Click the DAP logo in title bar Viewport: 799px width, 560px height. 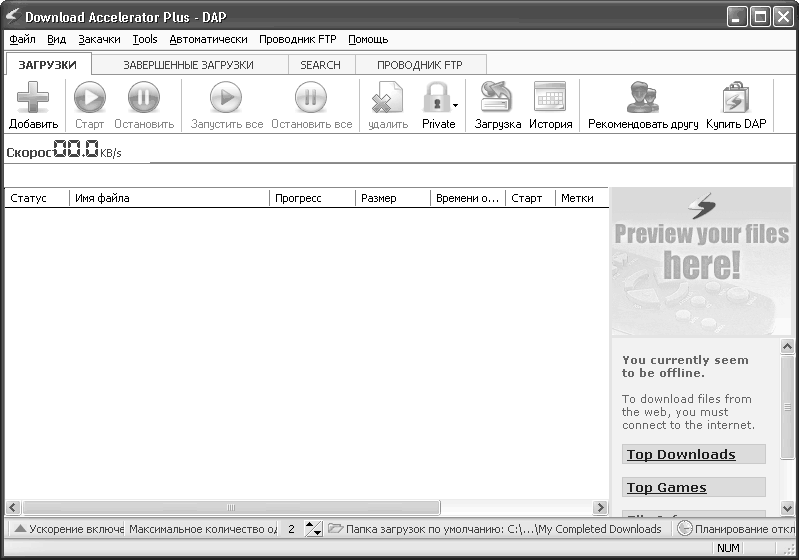coord(12,16)
